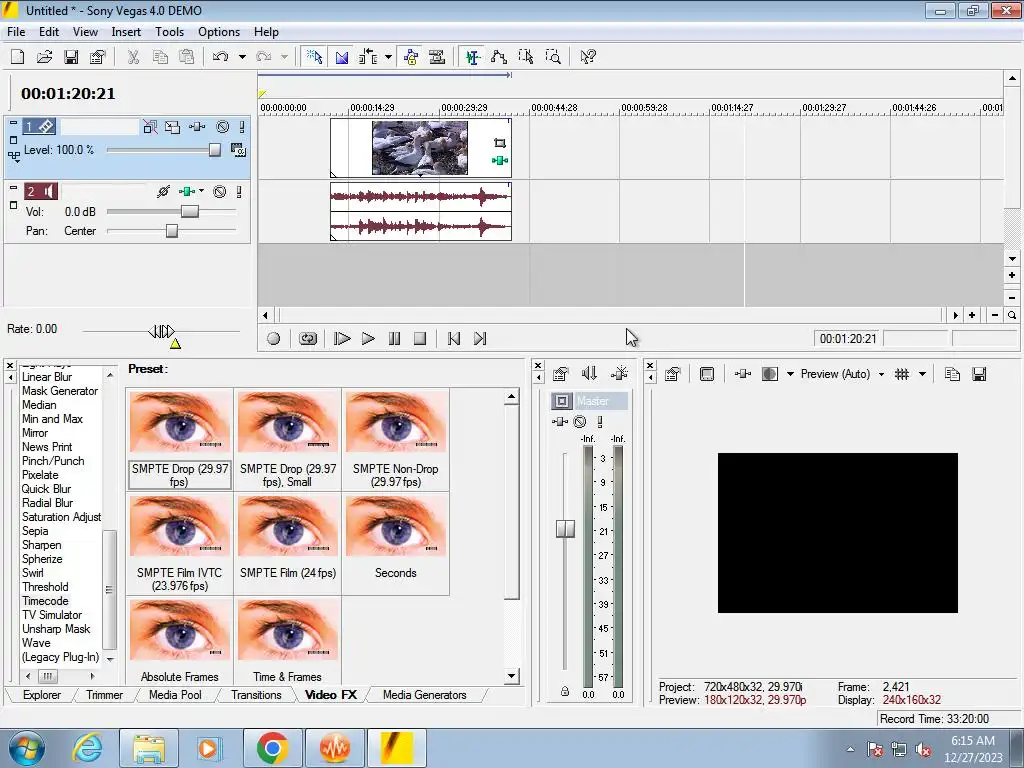Click the track FX icon on audio track 2
Image resolution: width=1024 pixels, height=768 pixels.
pos(187,191)
